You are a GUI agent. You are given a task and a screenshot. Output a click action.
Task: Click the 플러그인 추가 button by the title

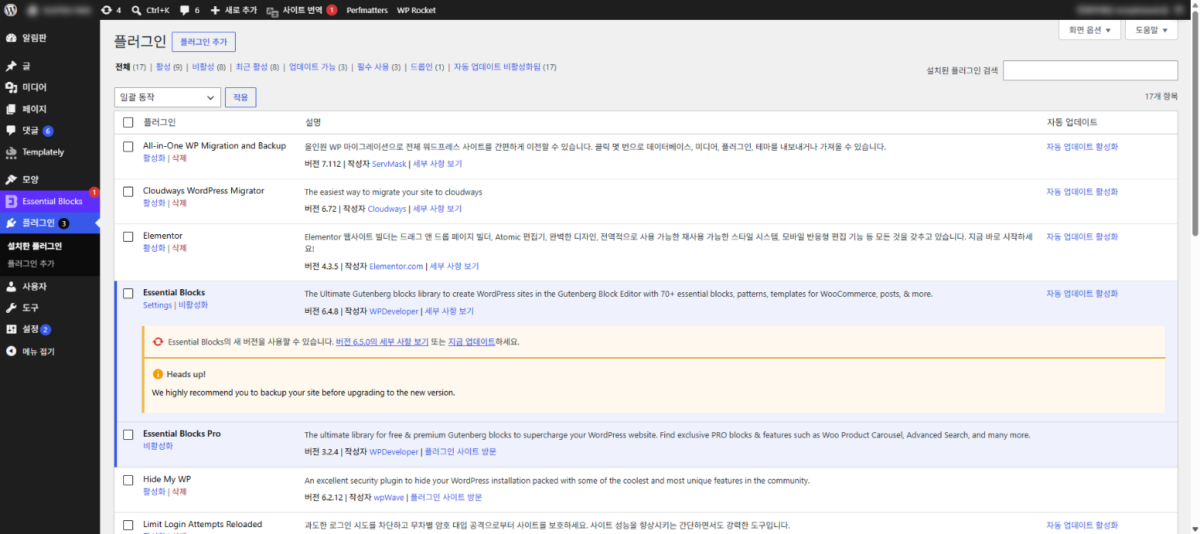tap(204, 42)
